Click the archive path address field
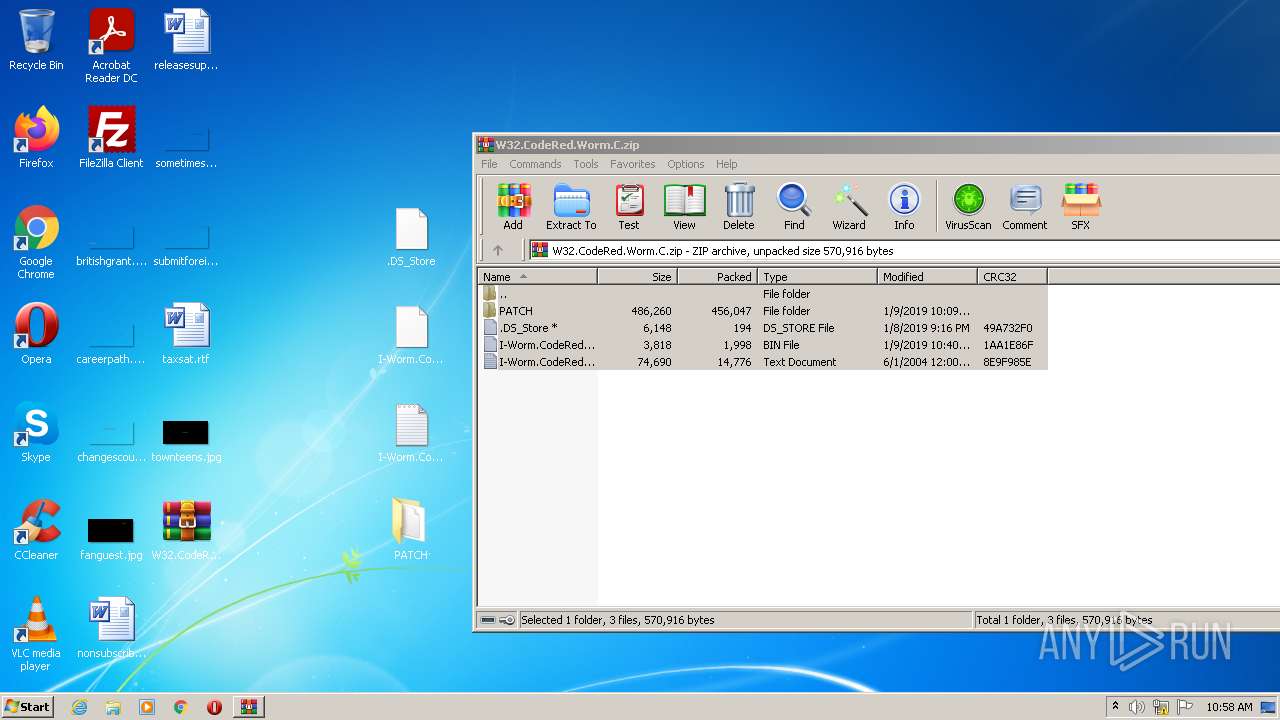Screen dimensions: 1280x720 coord(905,251)
